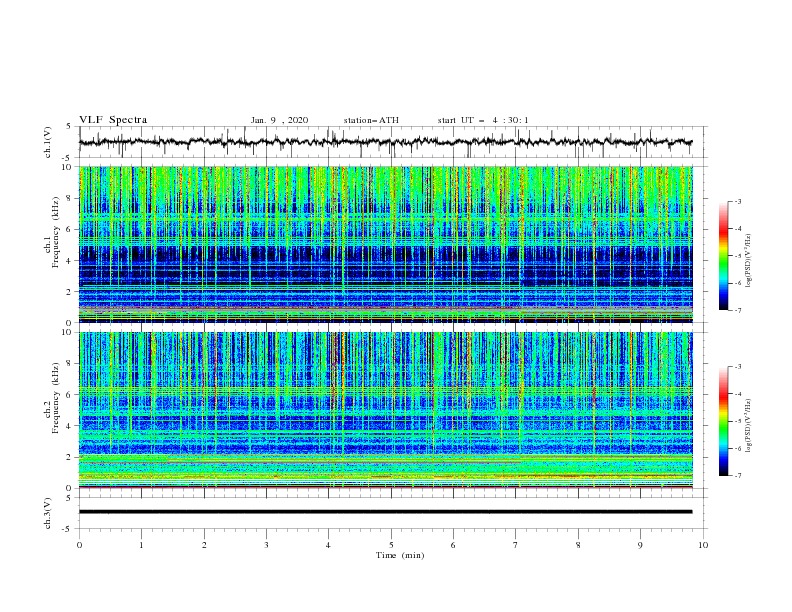Click the 'ch.3(V)' axis label
The image size is (792, 612).
[48, 513]
